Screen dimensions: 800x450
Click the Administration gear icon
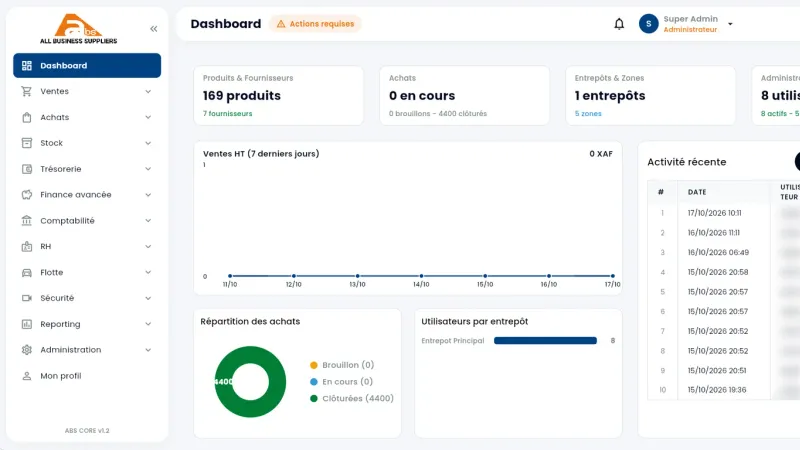[27, 350]
